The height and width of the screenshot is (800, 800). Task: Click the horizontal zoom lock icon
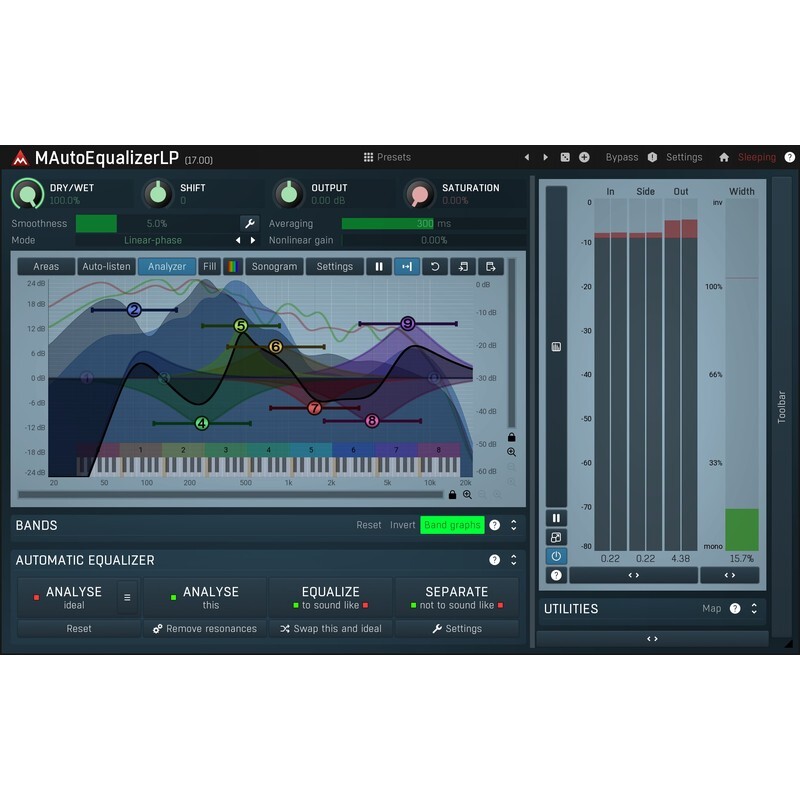point(452,495)
